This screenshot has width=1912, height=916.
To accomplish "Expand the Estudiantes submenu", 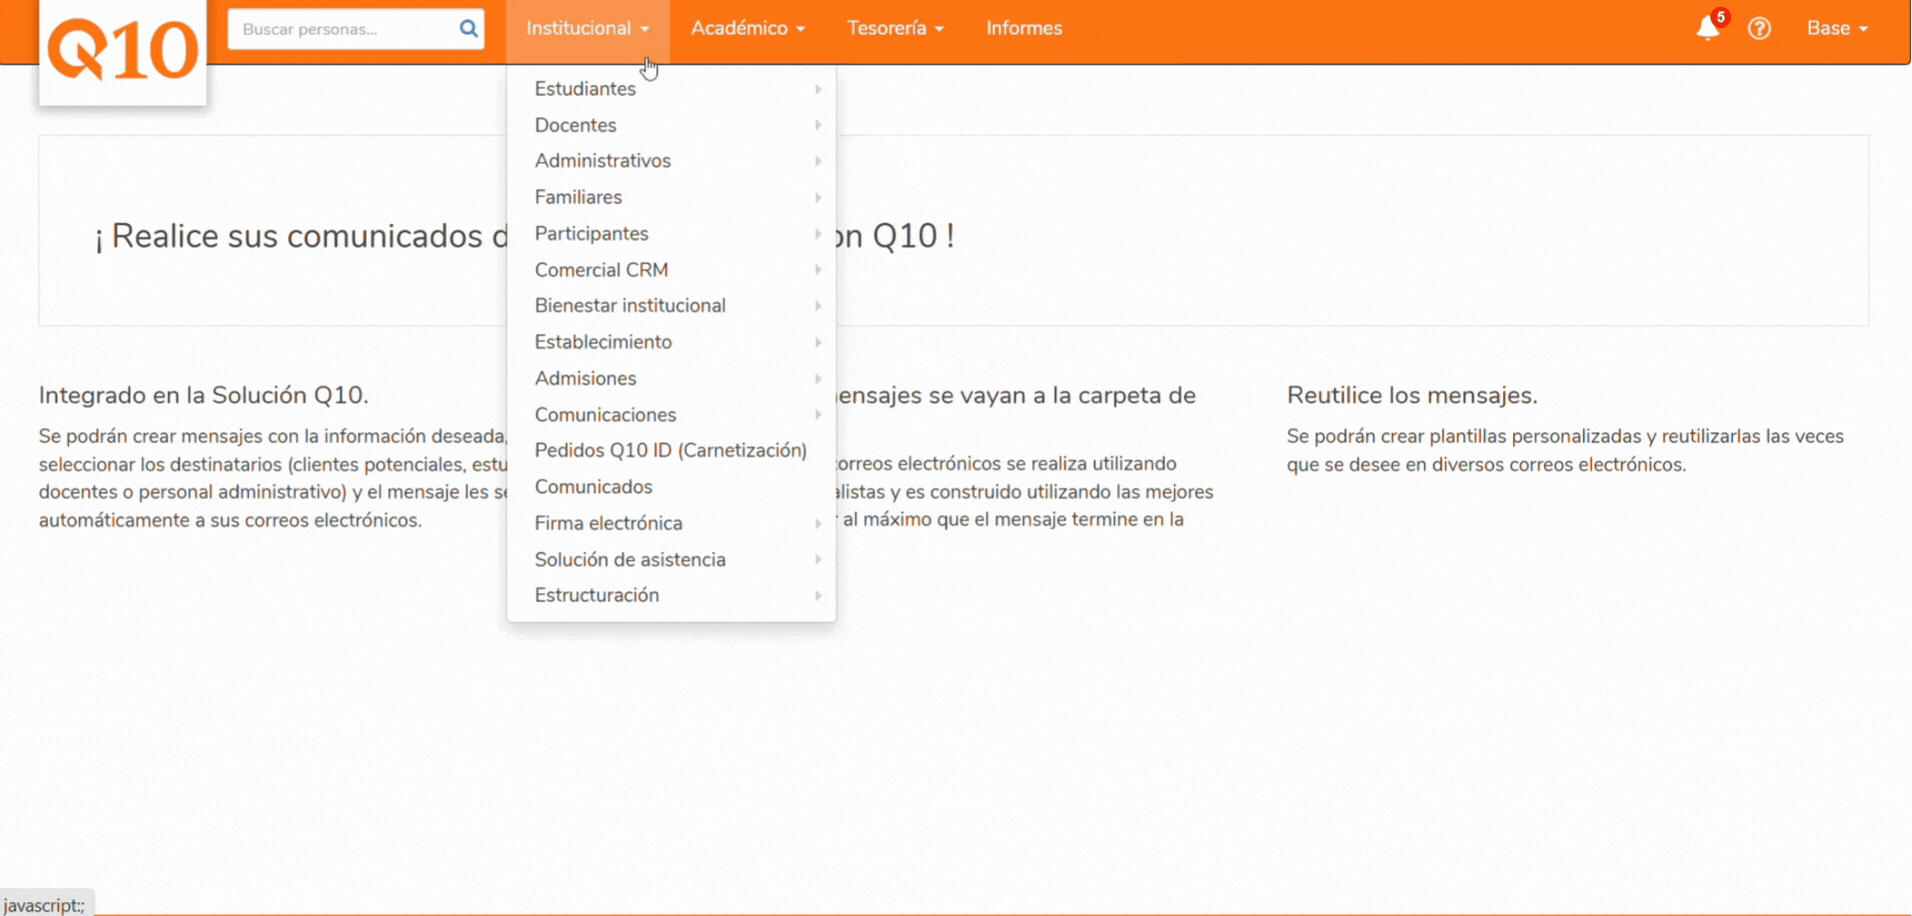I will point(671,89).
